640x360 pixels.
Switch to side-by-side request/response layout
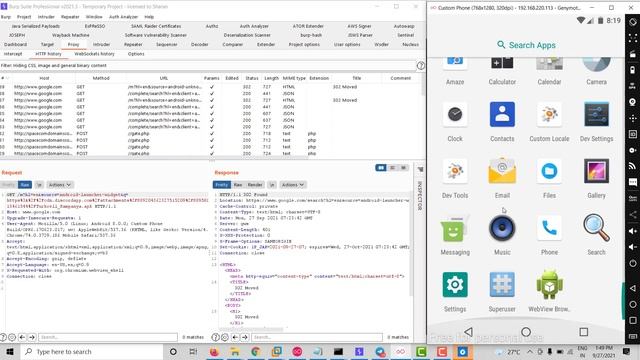381,168
